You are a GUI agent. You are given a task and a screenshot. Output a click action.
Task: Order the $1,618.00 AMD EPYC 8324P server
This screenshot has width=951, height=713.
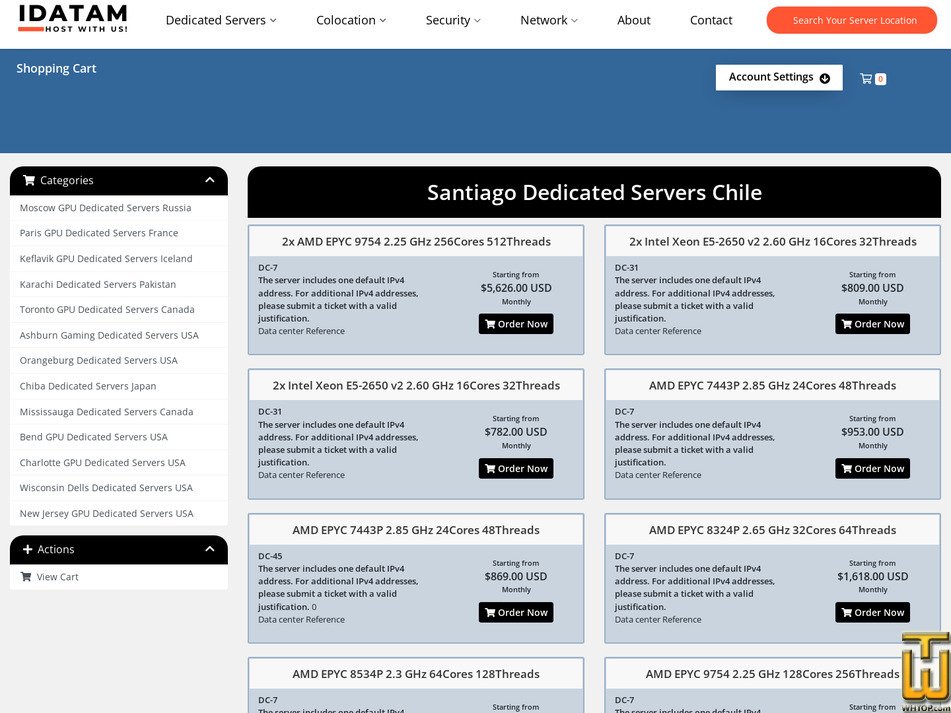click(x=872, y=613)
